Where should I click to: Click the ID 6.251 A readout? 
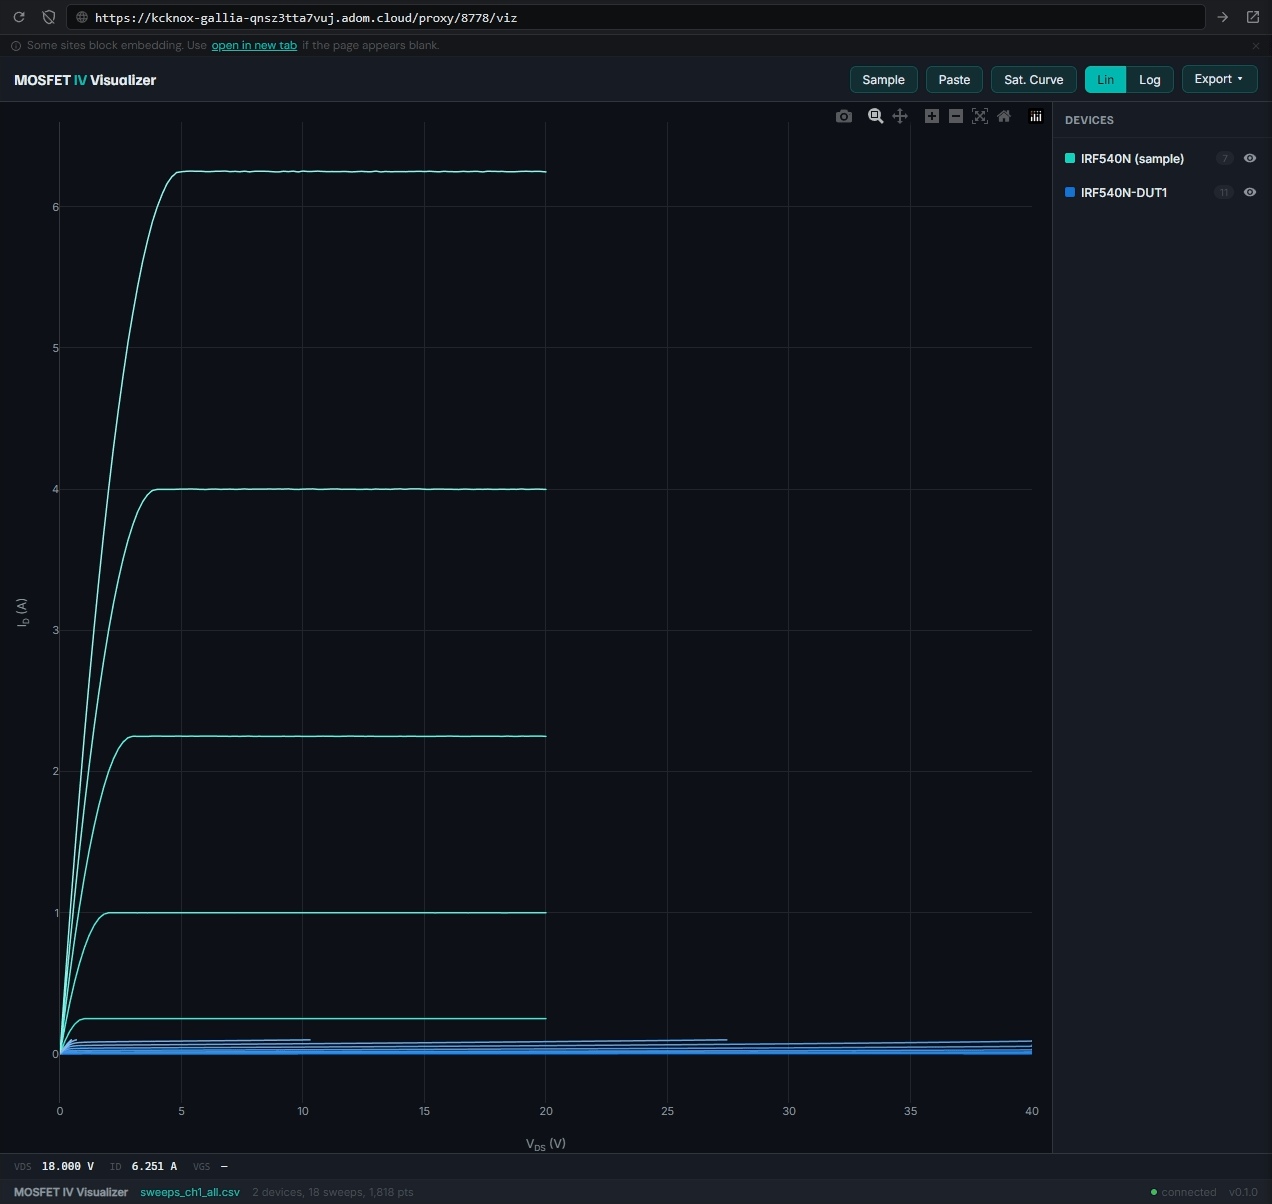[x=143, y=1166]
